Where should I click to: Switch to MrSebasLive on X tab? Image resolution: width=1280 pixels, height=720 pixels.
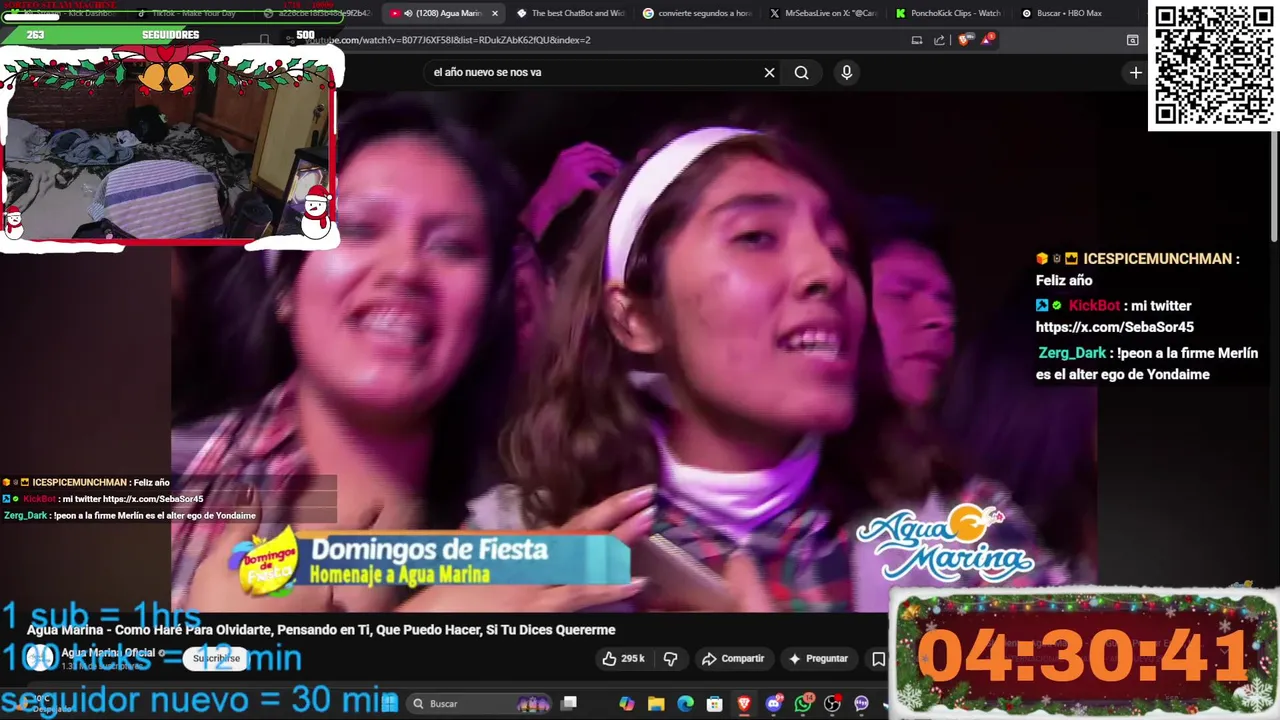pos(824,13)
